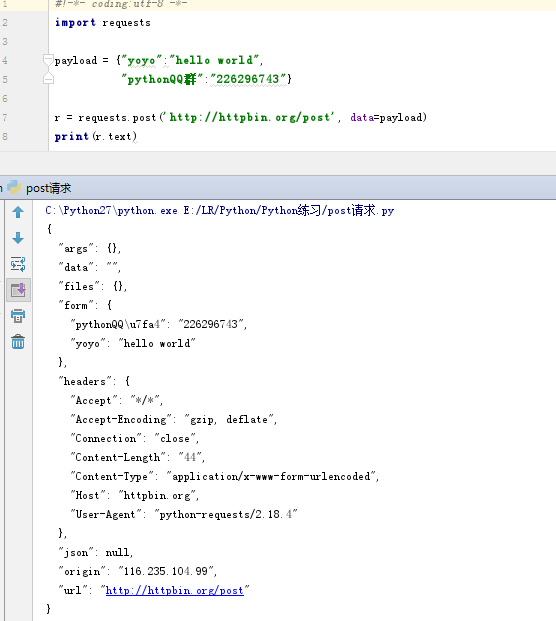Click the "User-Agent" header line

(x=184, y=514)
